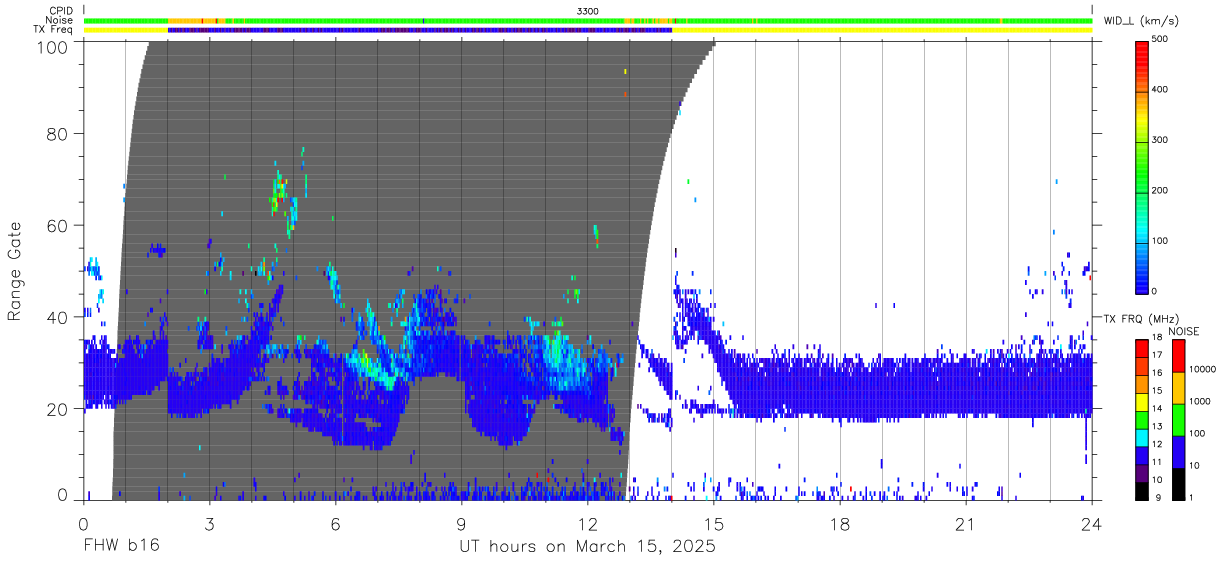Click the 40 tick on range gate axis
Image resolution: width=1228 pixels, height=567 pixels.
[58, 317]
